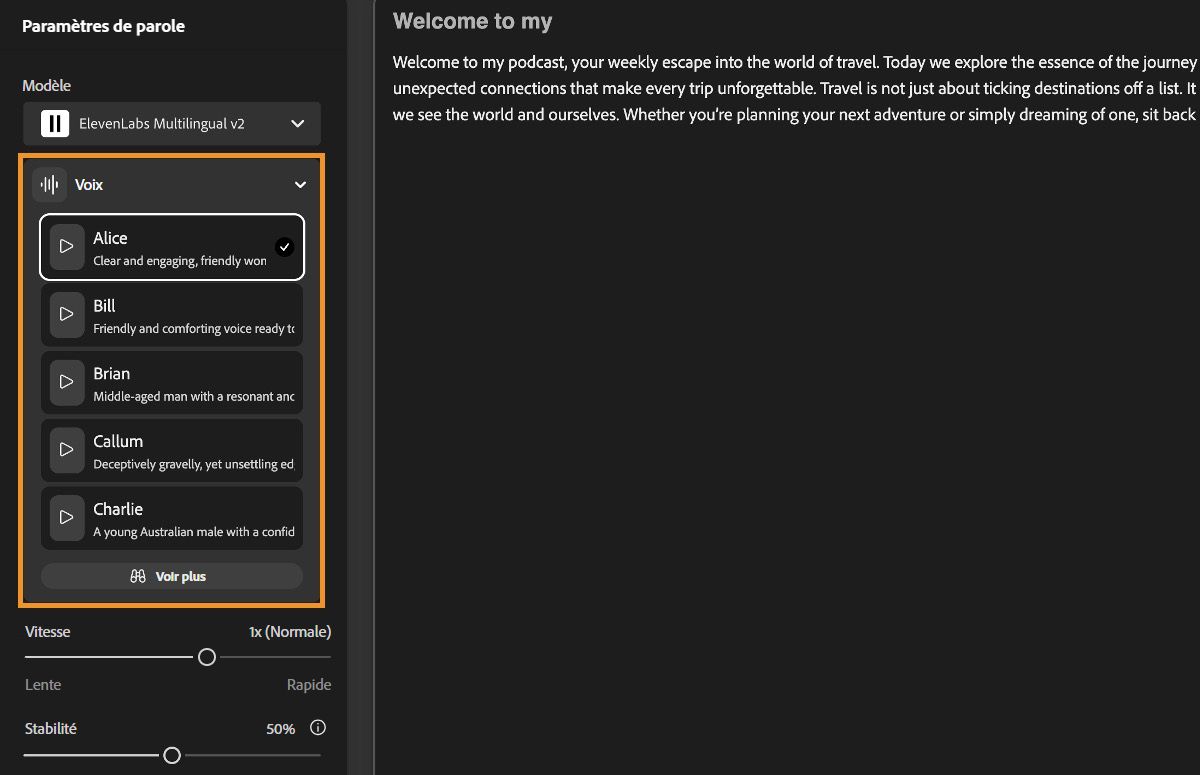Viewport: 1200px width, 775px height.
Task: Select the Bill voice option
Action: (190, 315)
